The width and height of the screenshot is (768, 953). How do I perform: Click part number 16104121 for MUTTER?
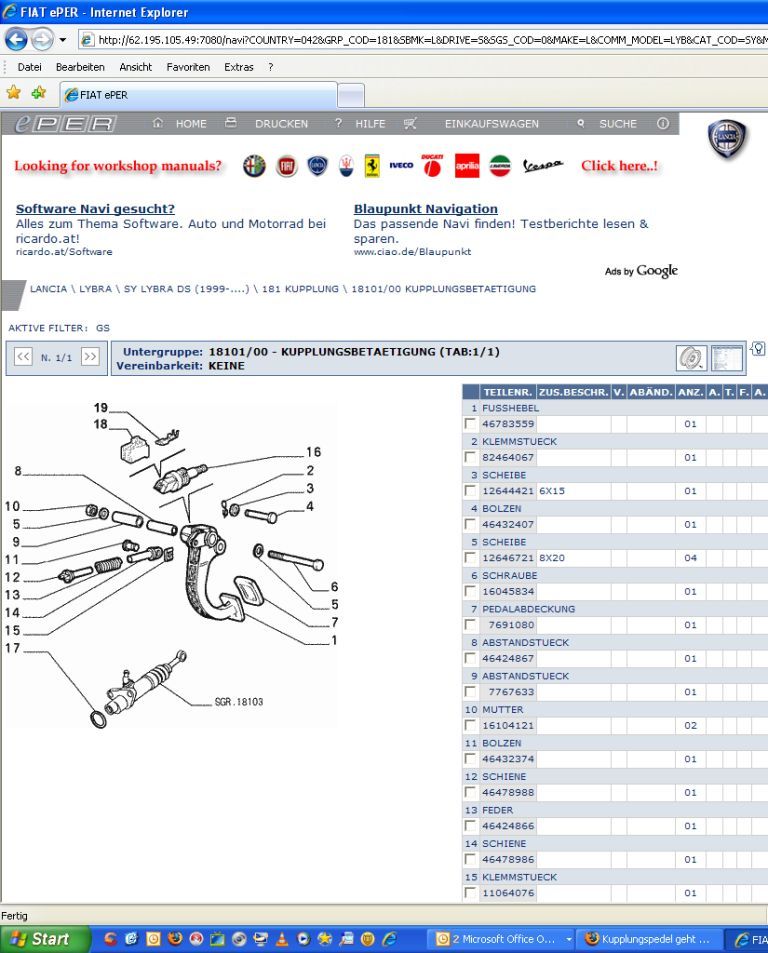508,725
